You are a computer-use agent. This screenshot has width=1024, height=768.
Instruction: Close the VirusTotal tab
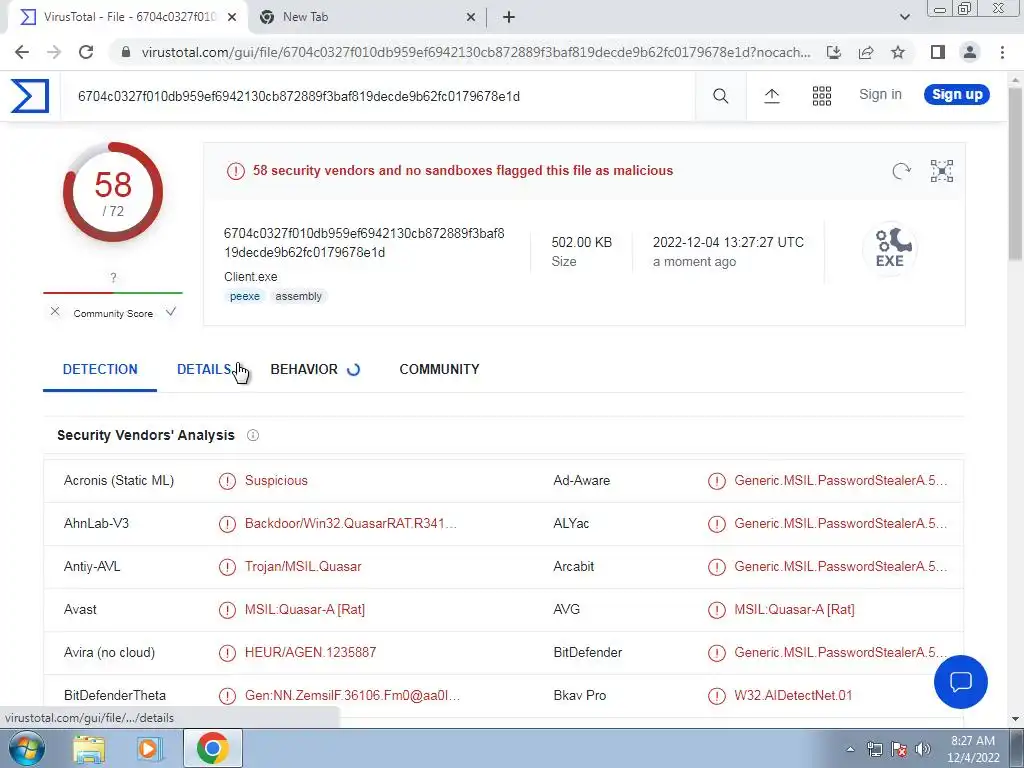(232, 18)
